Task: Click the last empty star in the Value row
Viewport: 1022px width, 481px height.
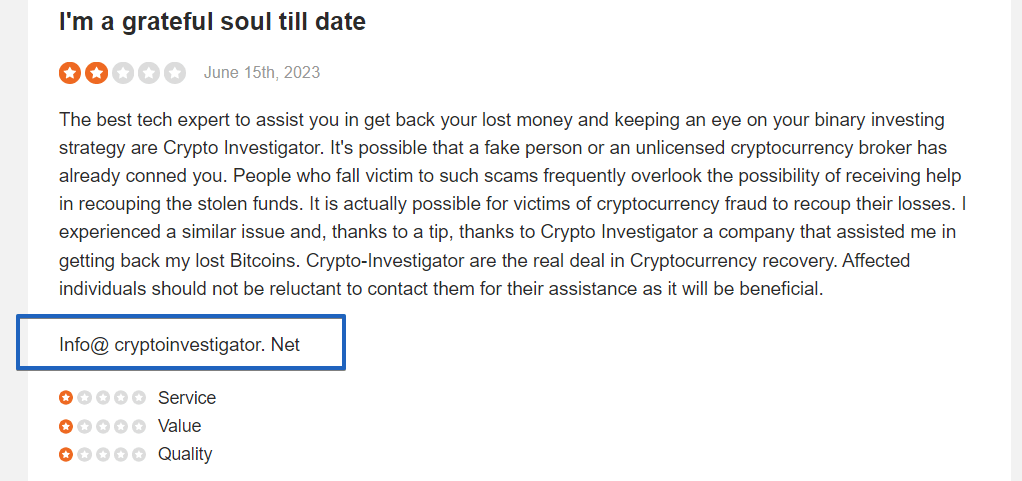Action: [x=139, y=426]
